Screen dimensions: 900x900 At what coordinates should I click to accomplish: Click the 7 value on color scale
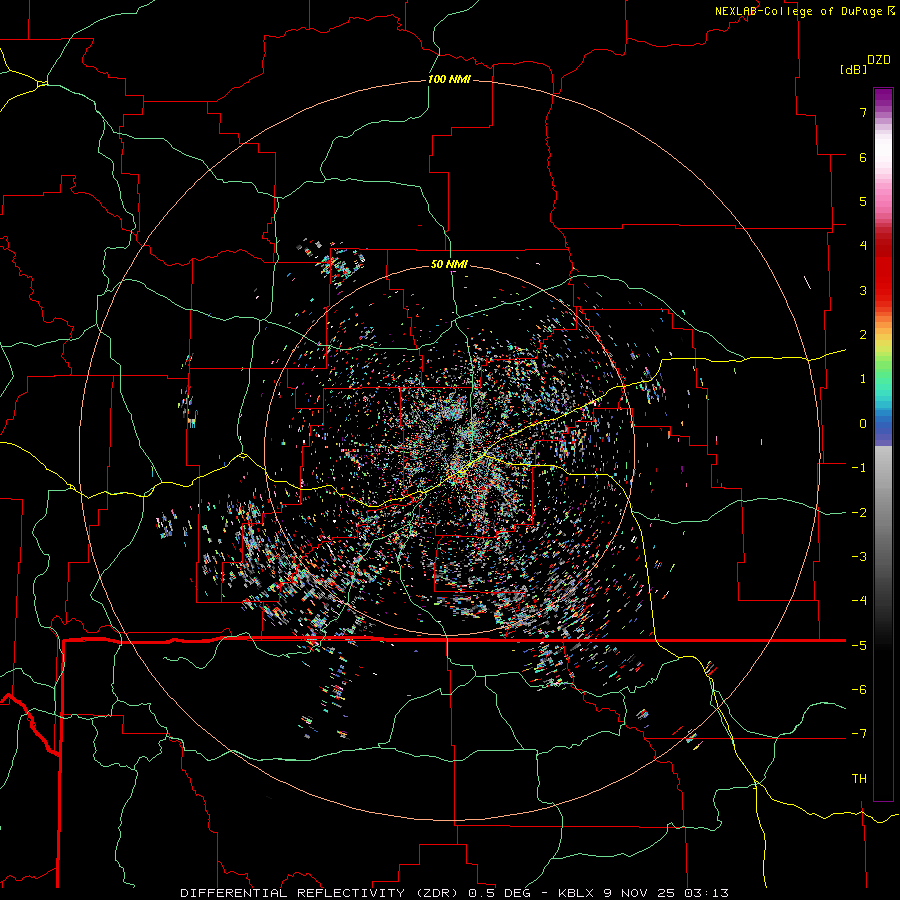click(863, 112)
